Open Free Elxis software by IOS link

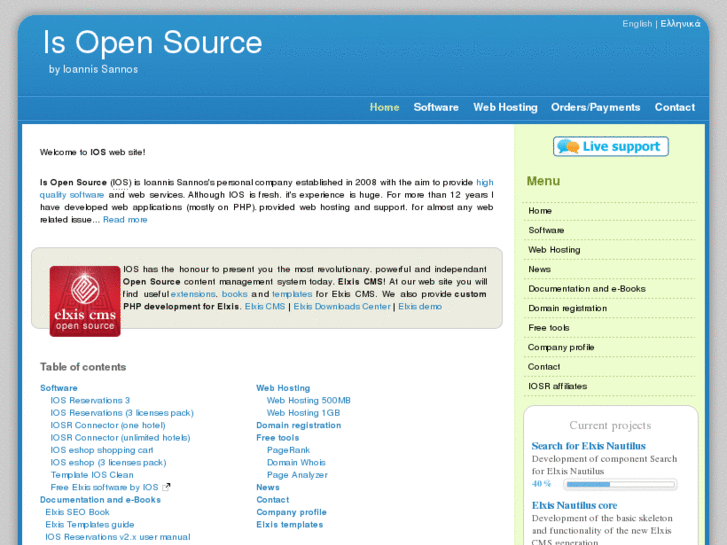[x=104, y=487]
